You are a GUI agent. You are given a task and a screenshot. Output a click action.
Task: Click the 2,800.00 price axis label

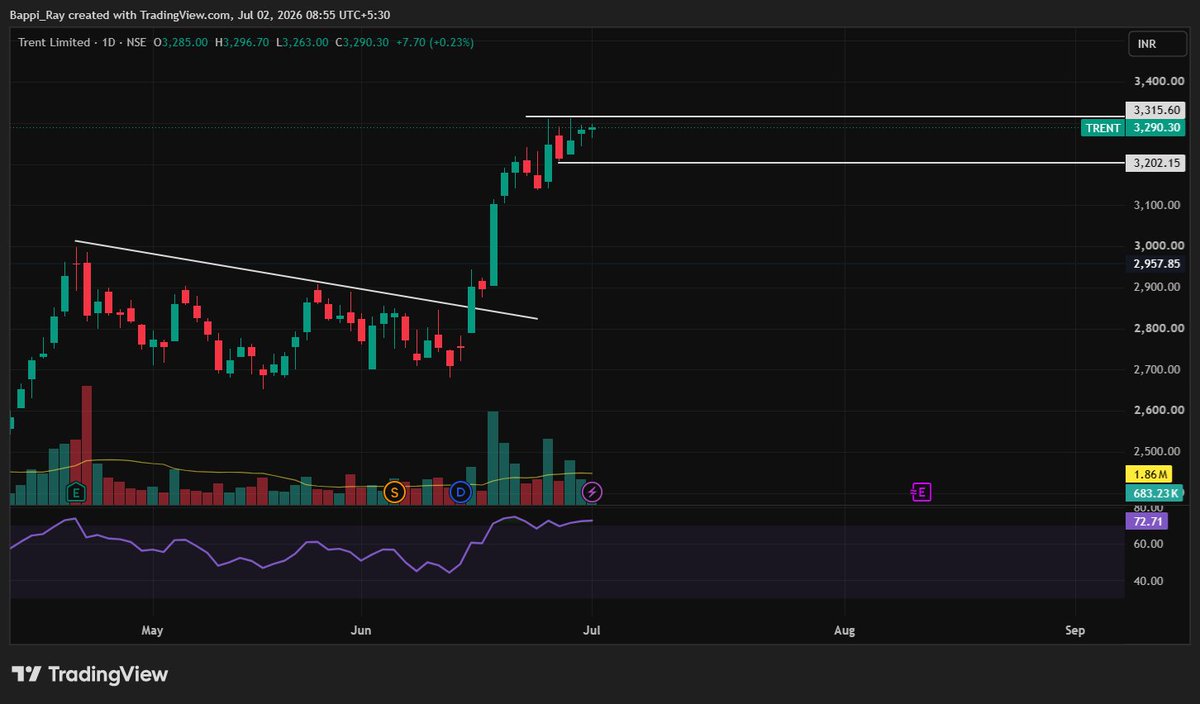(x=1159, y=329)
